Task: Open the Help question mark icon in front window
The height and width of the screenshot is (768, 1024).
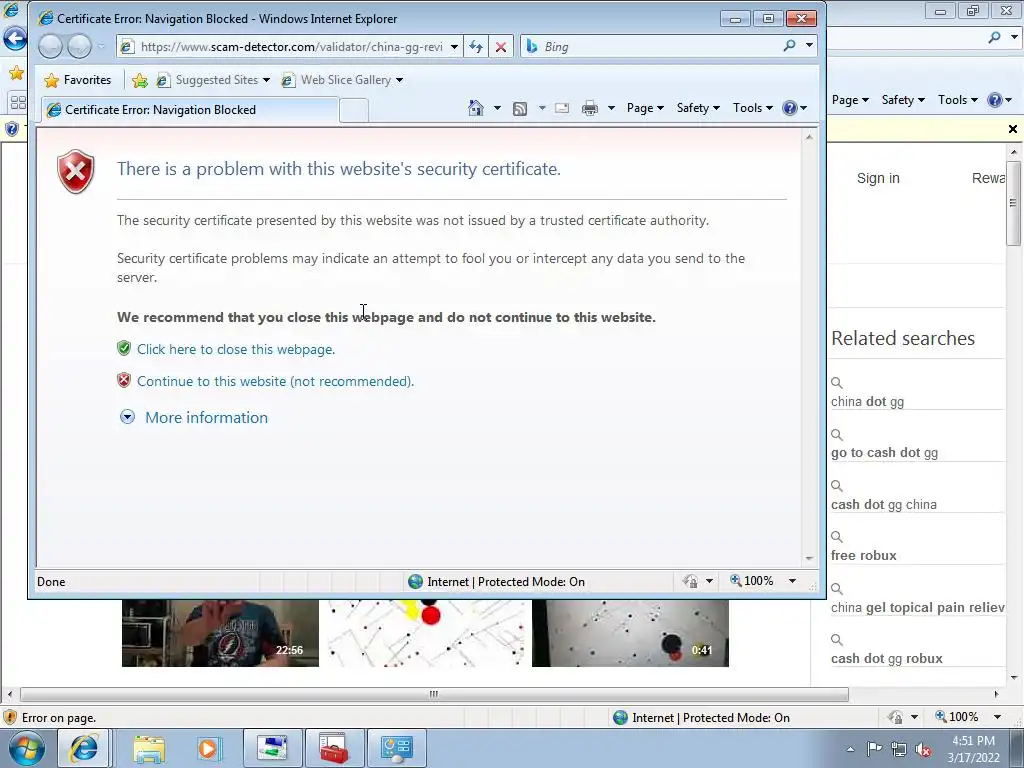Action: tap(790, 108)
